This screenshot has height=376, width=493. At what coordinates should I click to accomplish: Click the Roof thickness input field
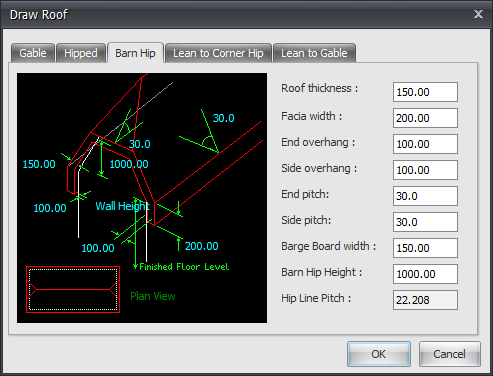(x=425, y=92)
